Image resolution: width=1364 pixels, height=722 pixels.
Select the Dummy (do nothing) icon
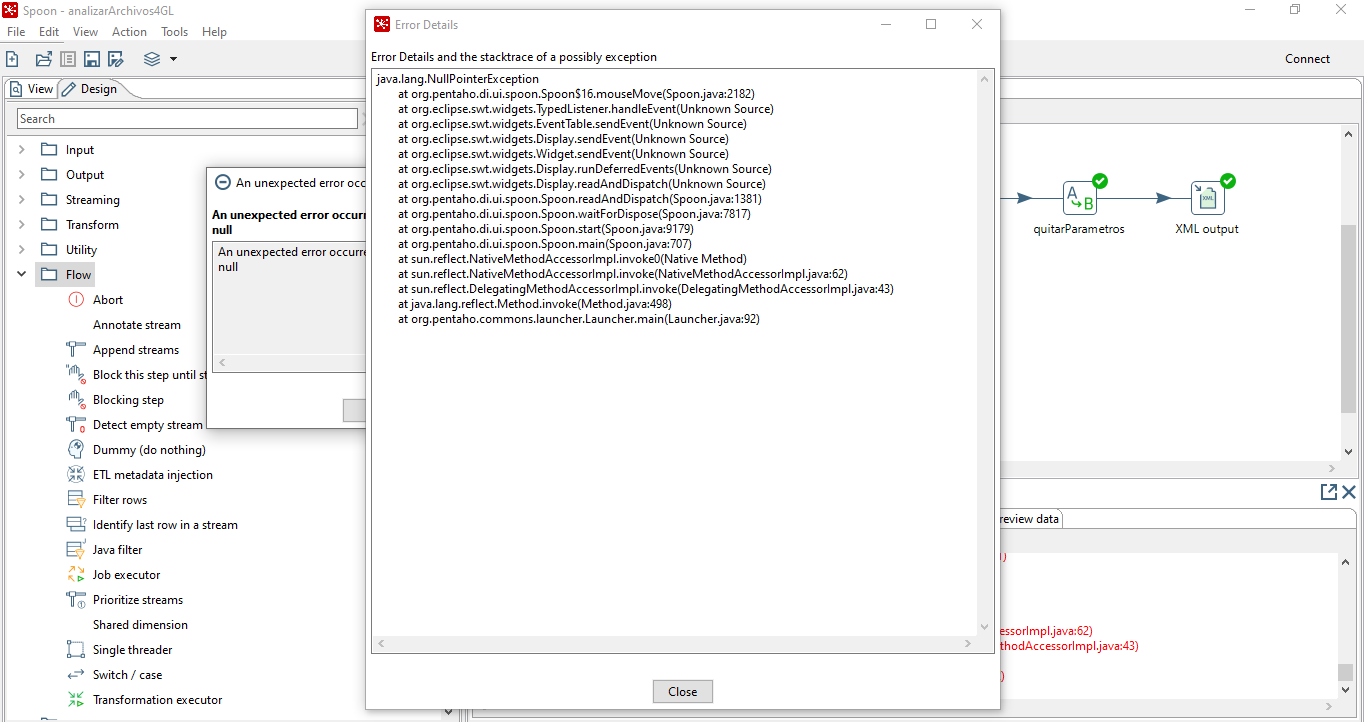click(x=76, y=449)
